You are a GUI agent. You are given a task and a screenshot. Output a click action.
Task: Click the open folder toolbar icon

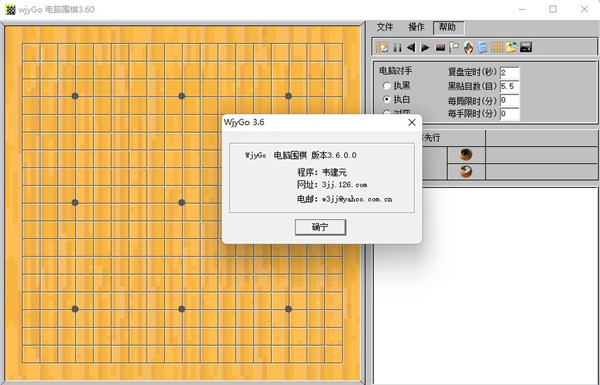tap(511, 47)
